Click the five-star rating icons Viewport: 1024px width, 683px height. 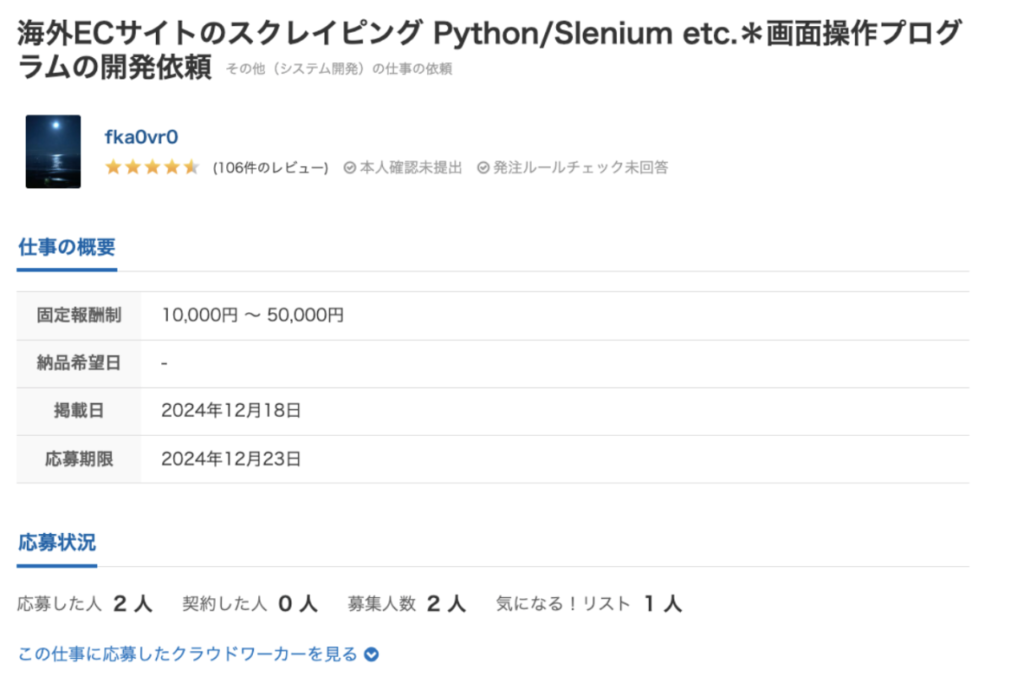tap(152, 167)
